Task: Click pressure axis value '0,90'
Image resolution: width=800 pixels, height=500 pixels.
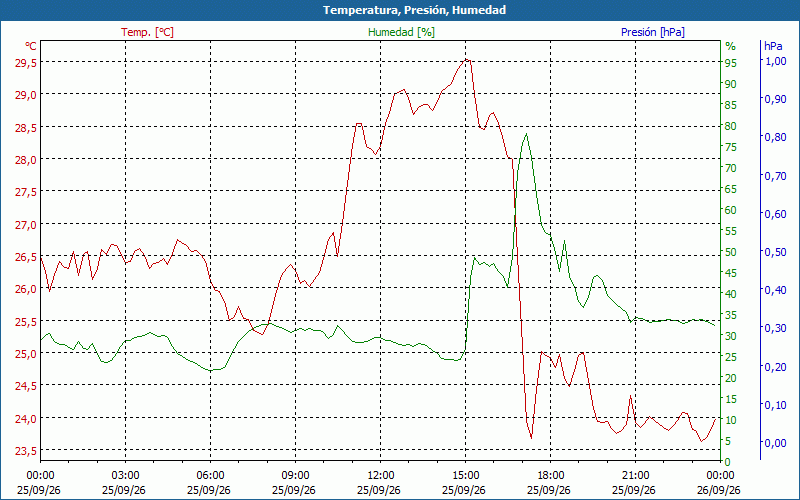Action: [776, 99]
